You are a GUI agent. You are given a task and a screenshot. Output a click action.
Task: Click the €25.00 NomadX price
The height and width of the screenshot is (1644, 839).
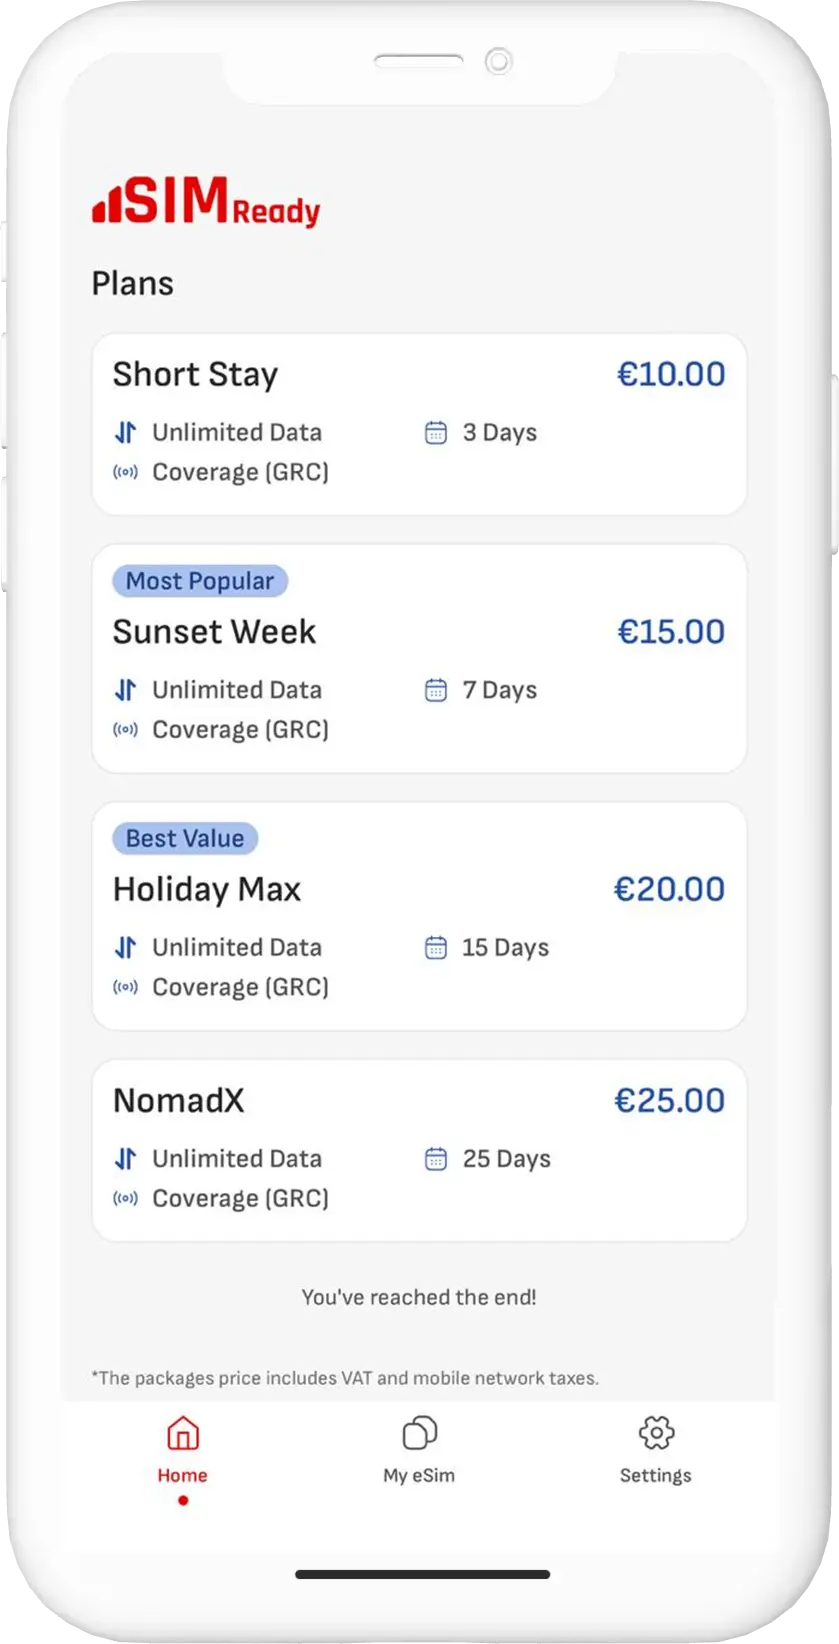[x=669, y=1101]
